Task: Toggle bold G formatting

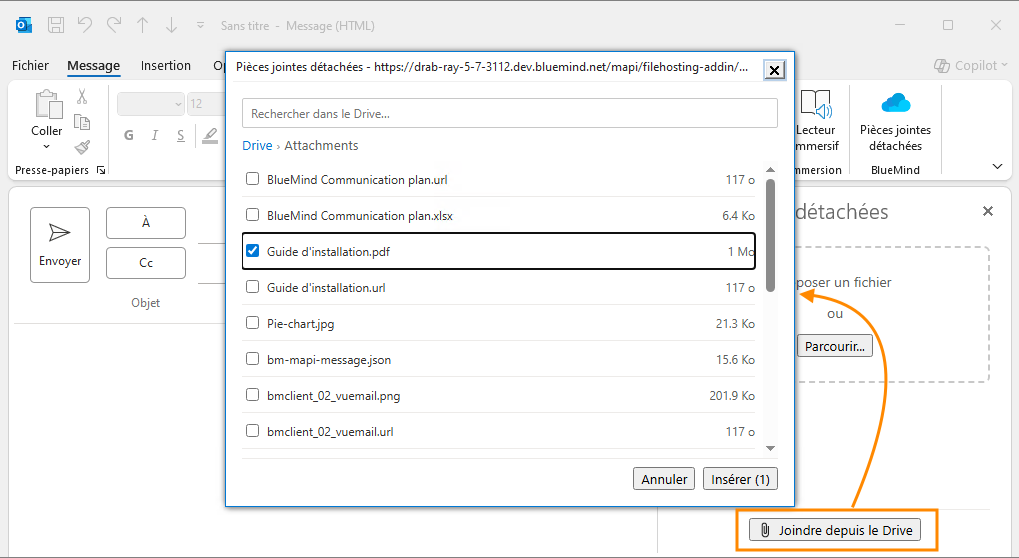Action: coord(129,135)
